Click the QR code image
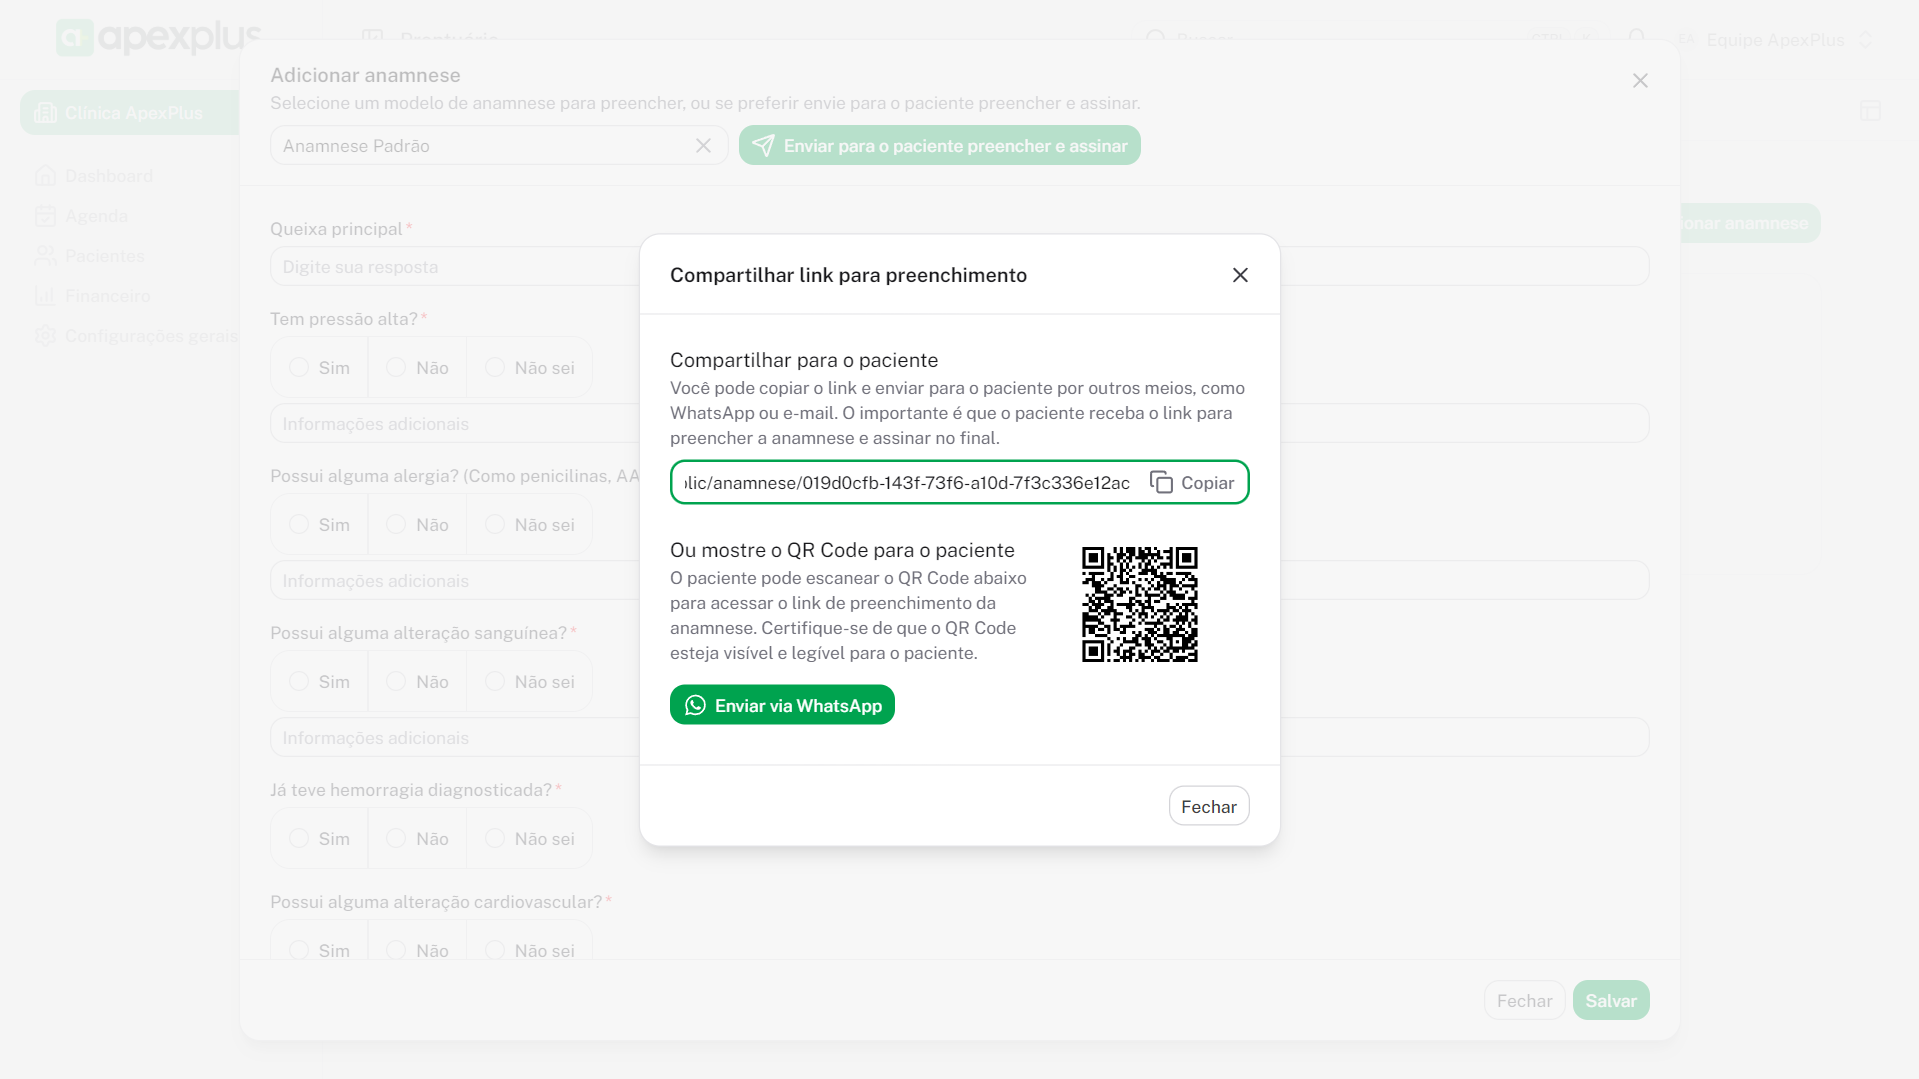1919x1079 pixels. click(1139, 604)
